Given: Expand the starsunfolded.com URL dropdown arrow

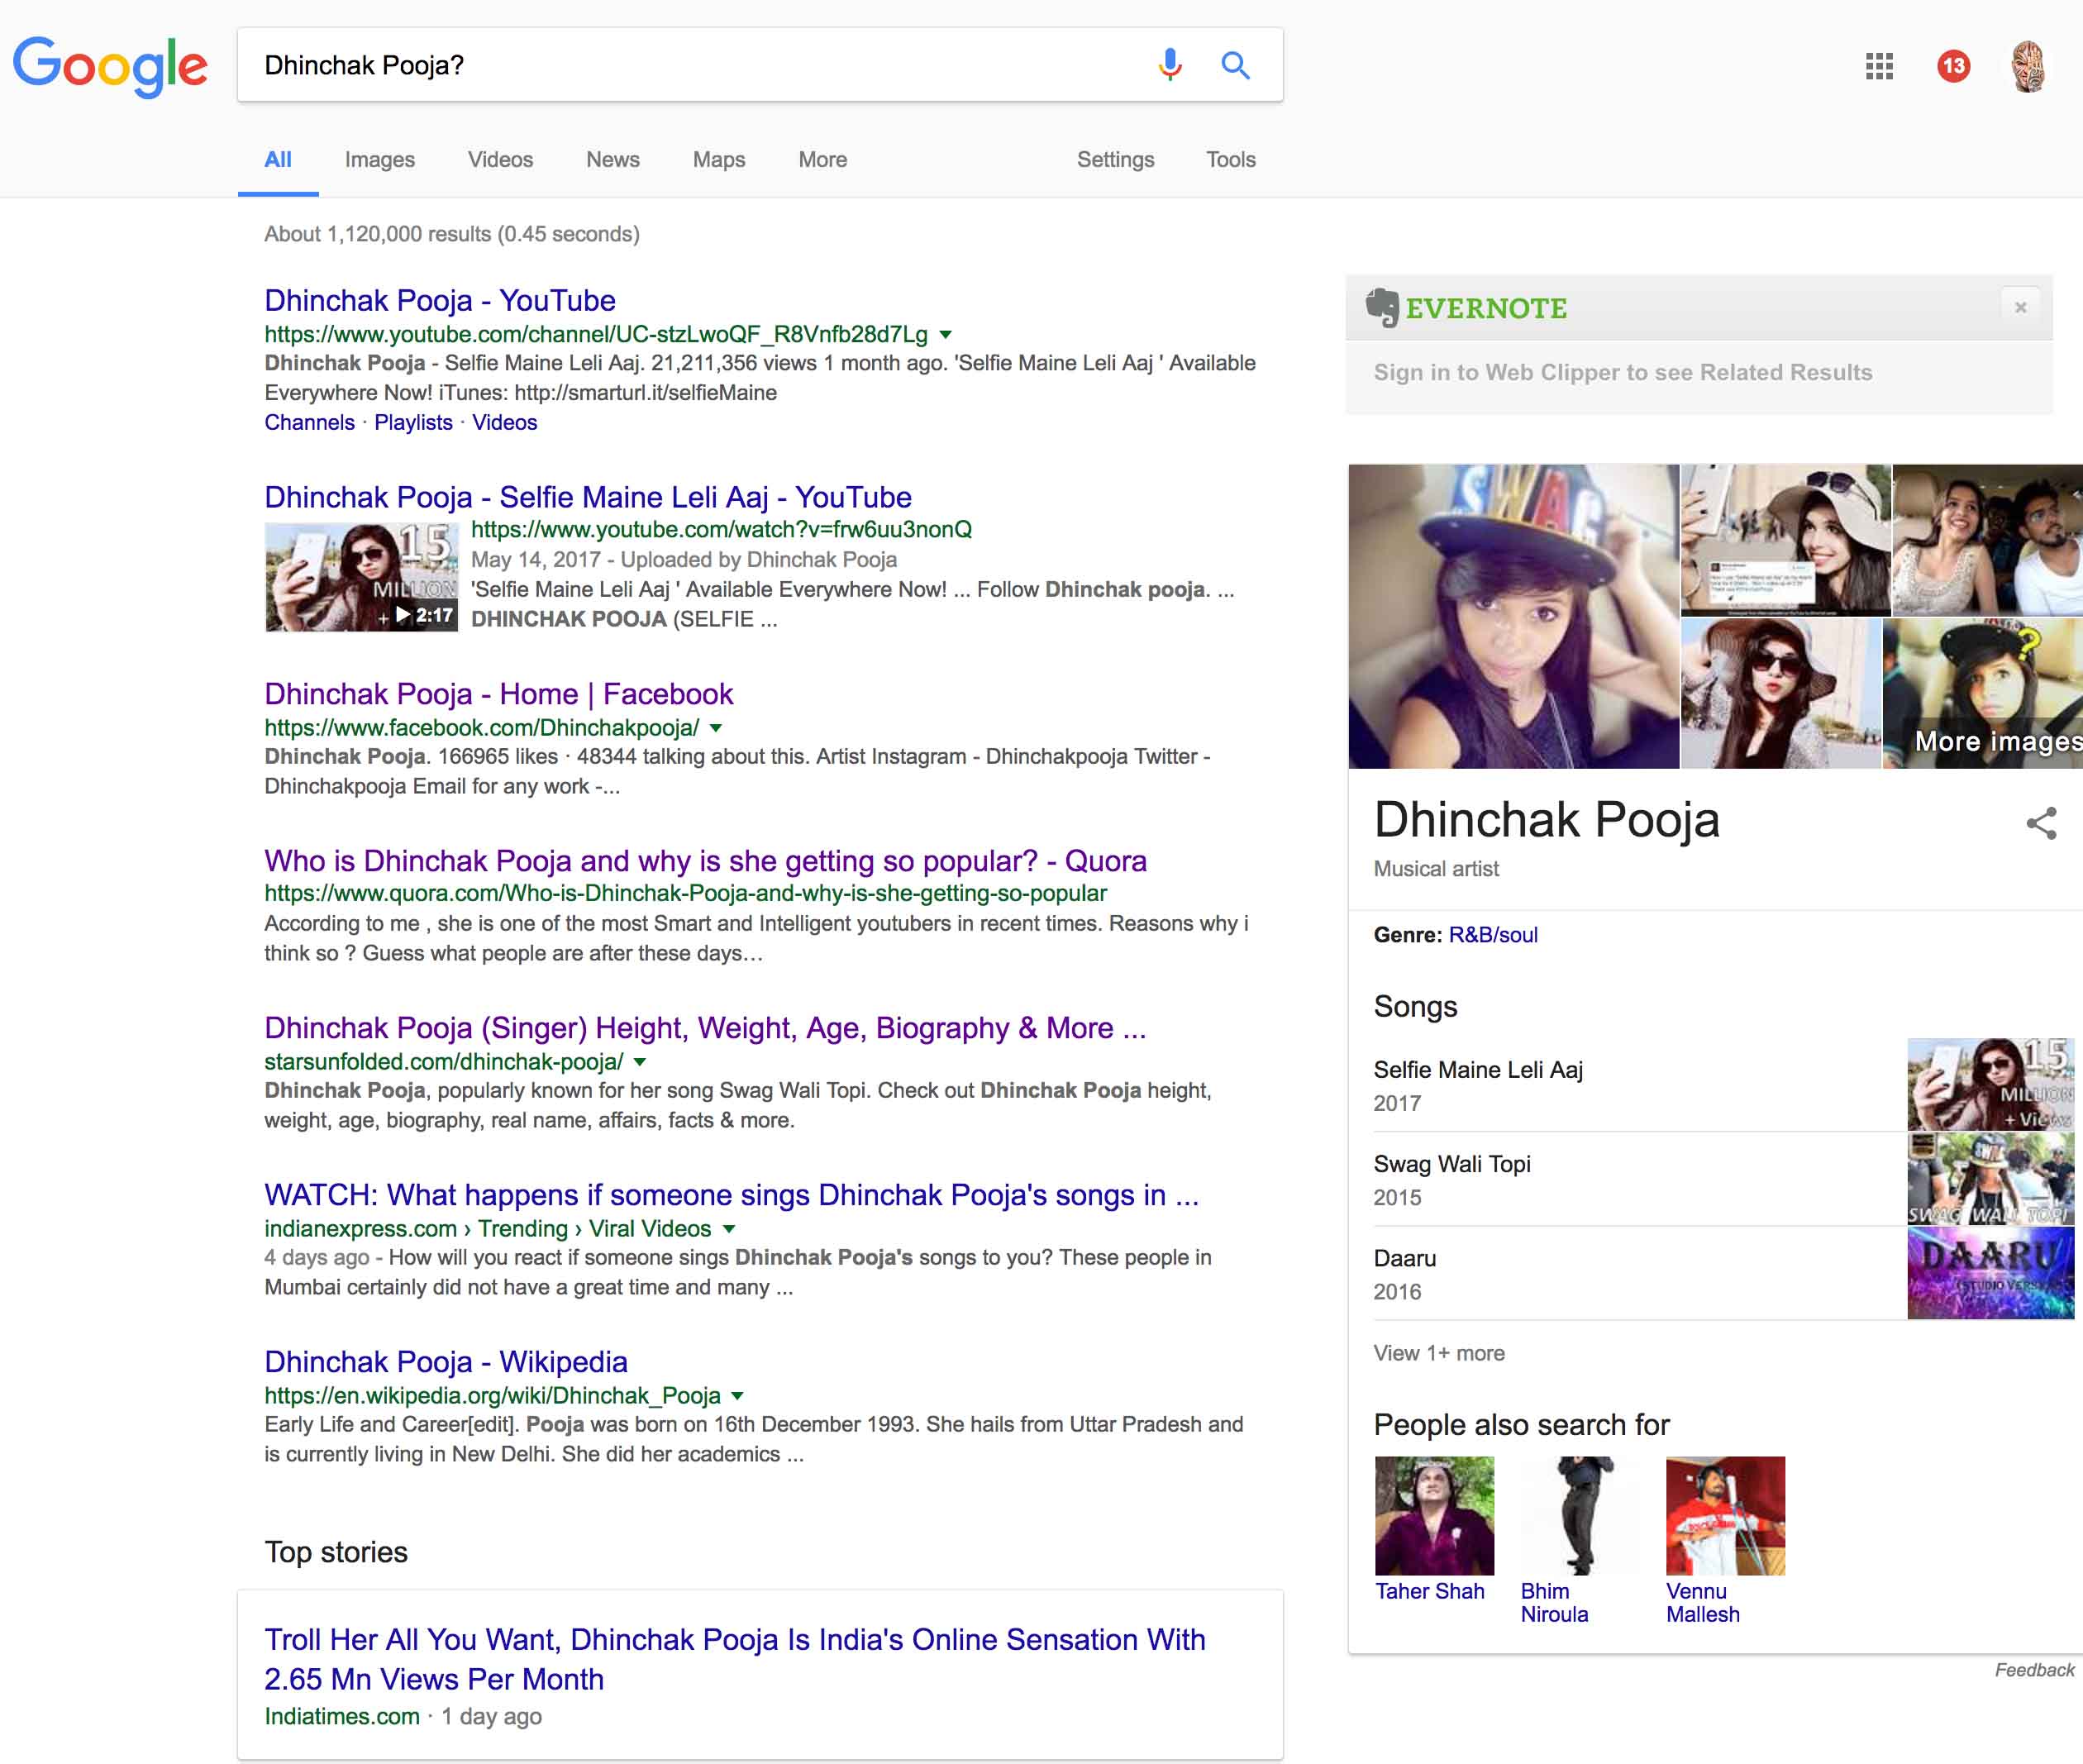Looking at the screenshot, I should (640, 1062).
